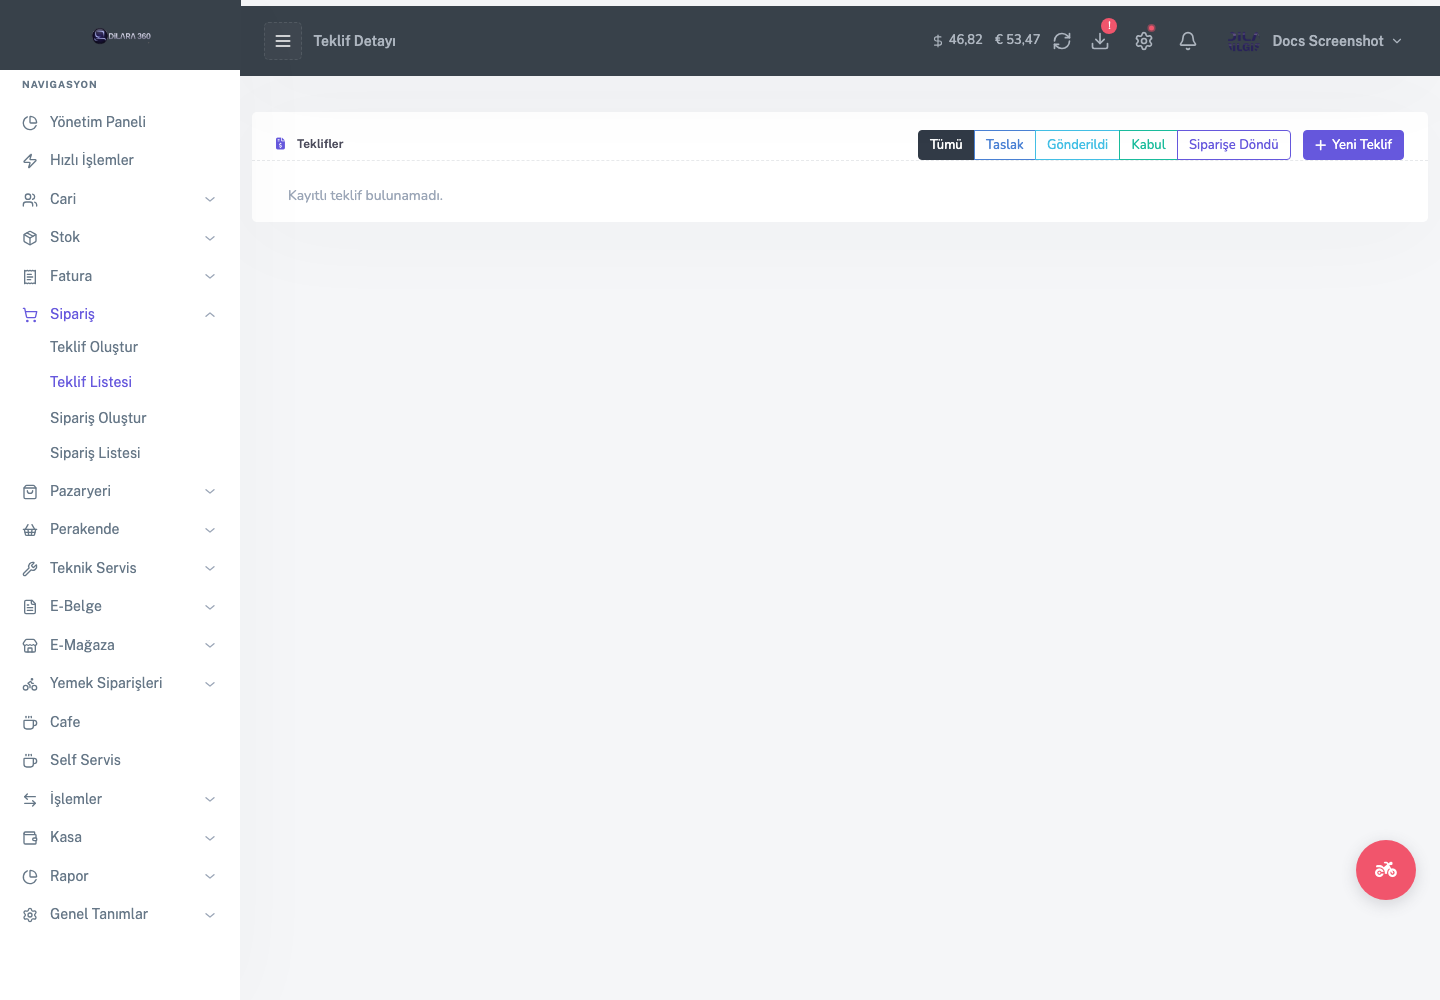Screen dimensions: 1440x1000
Task: Click the Yeni Teklif button
Action: pyautogui.click(x=1353, y=145)
